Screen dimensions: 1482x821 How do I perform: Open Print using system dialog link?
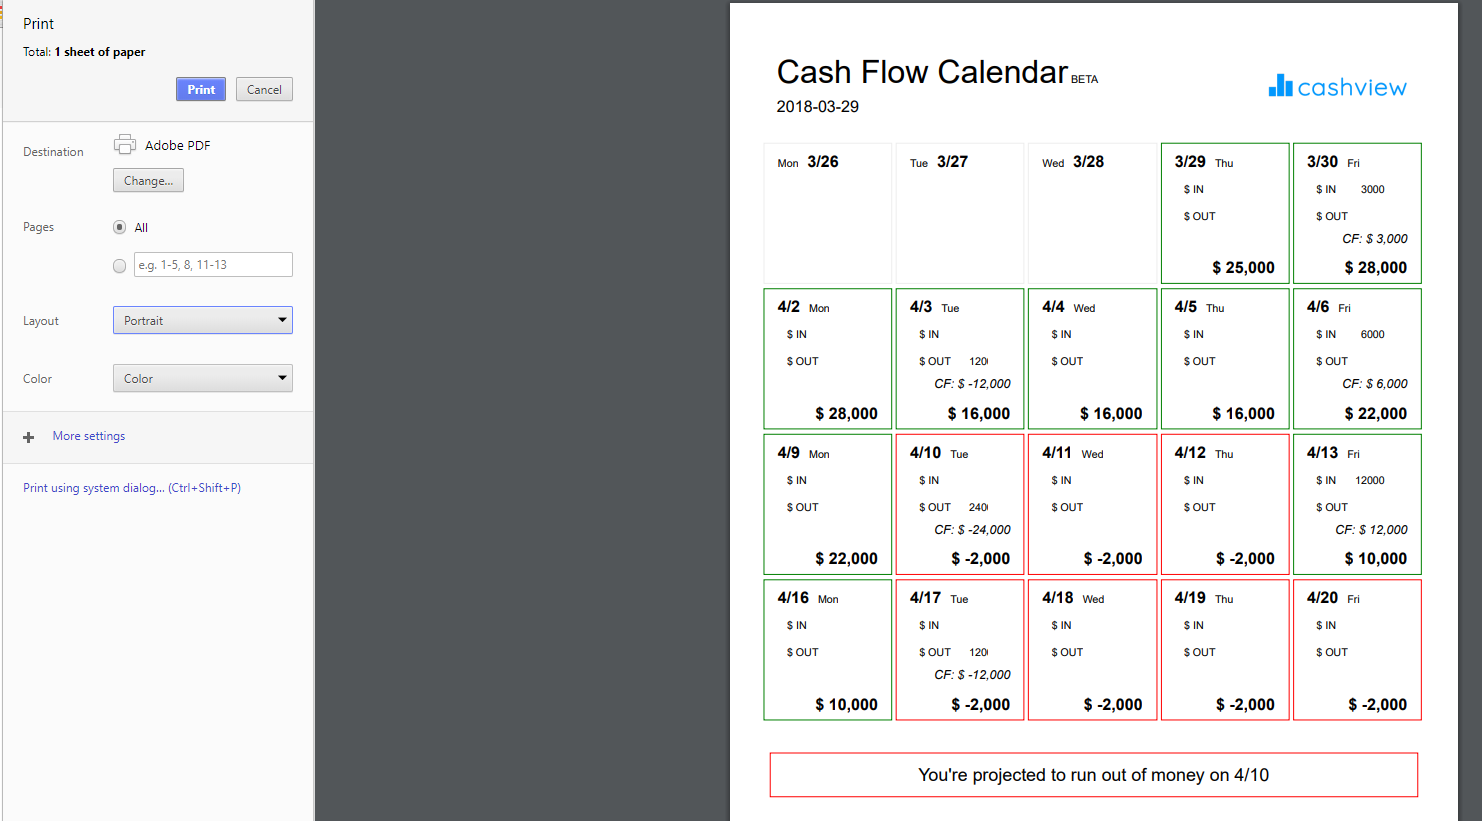[x=131, y=487]
